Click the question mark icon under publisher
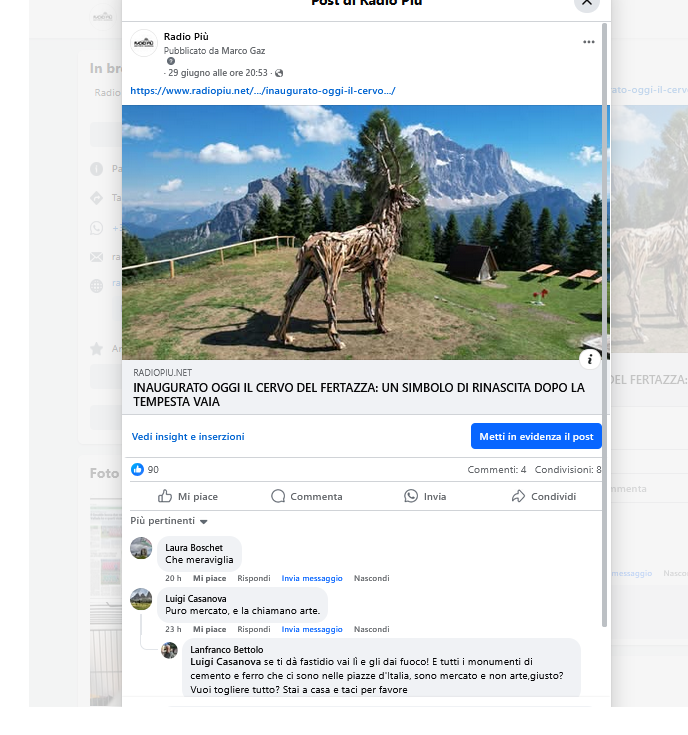Screen dimensions: 688x735 click(171, 61)
